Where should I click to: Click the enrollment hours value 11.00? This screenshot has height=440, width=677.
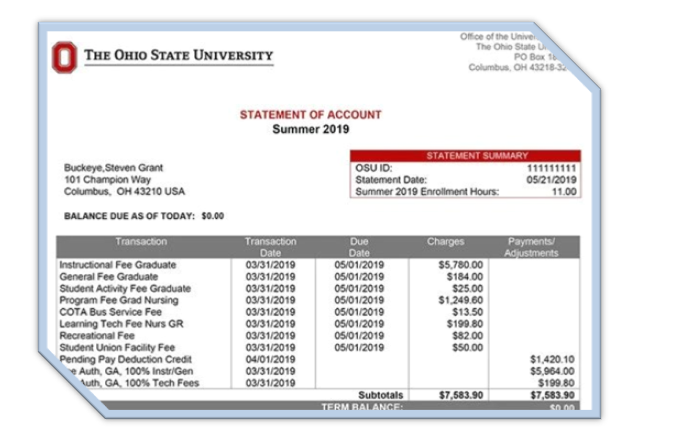[564, 192]
